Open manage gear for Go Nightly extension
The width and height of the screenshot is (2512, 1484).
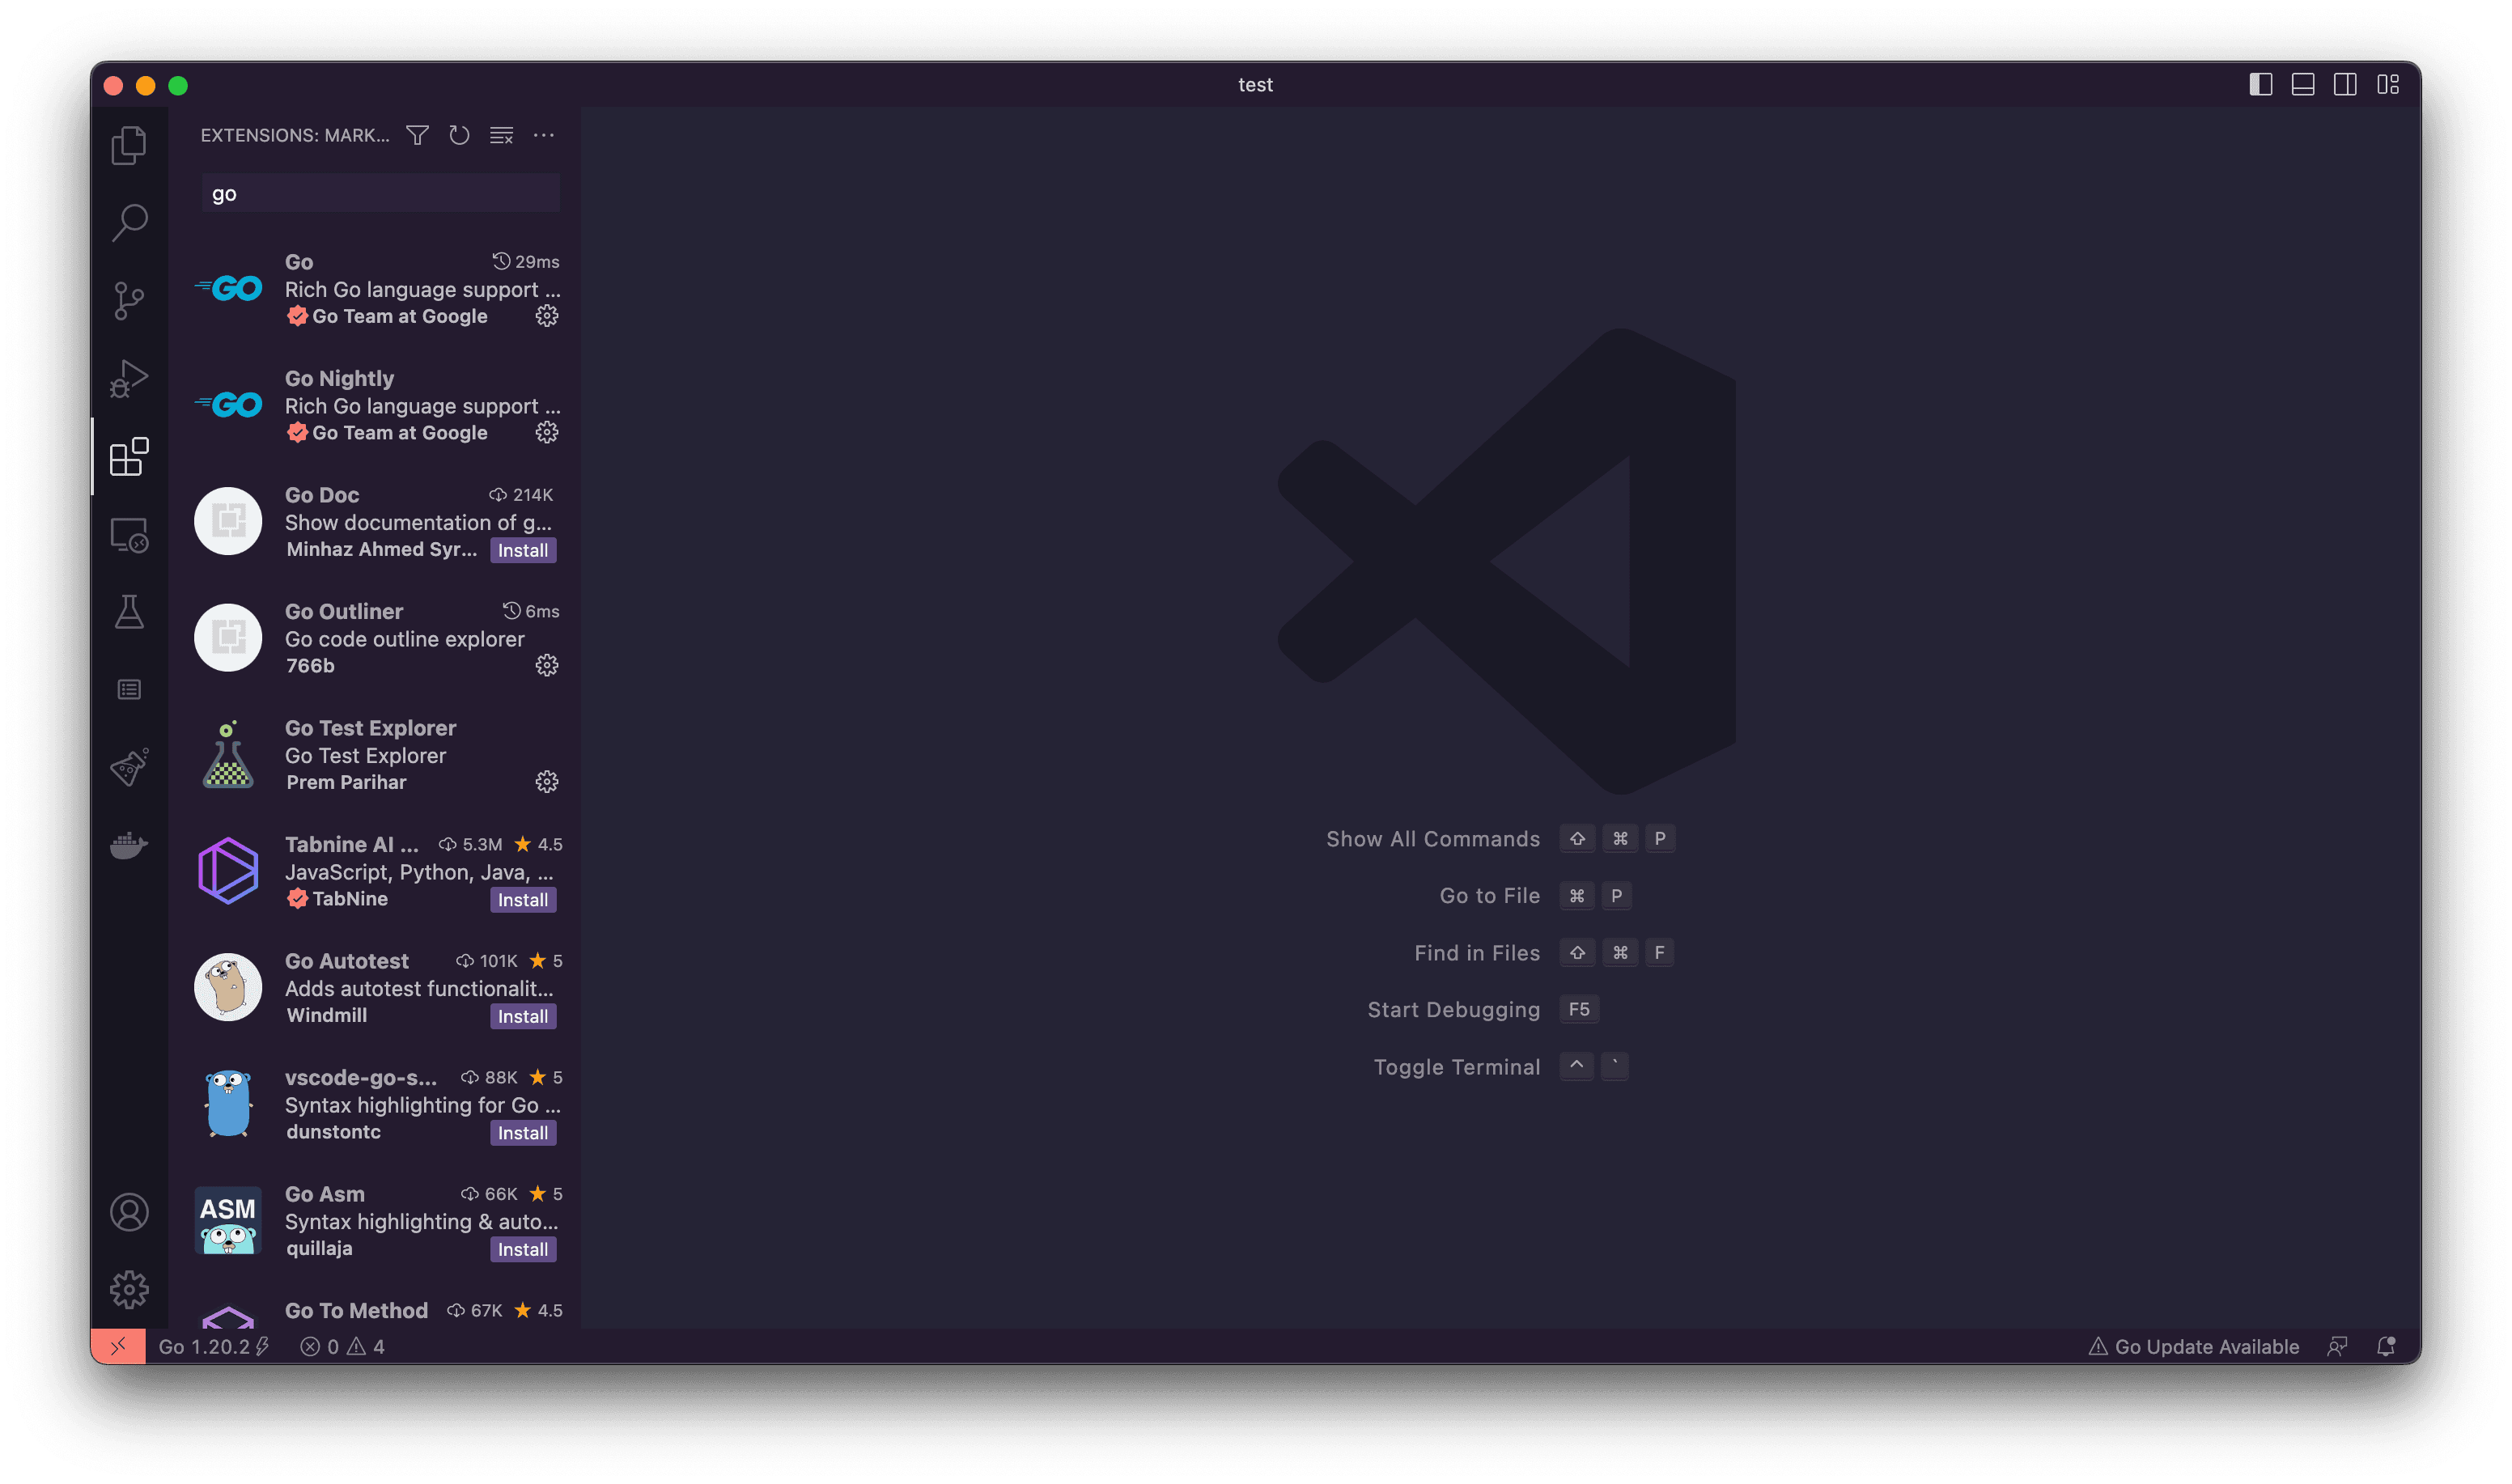[546, 433]
